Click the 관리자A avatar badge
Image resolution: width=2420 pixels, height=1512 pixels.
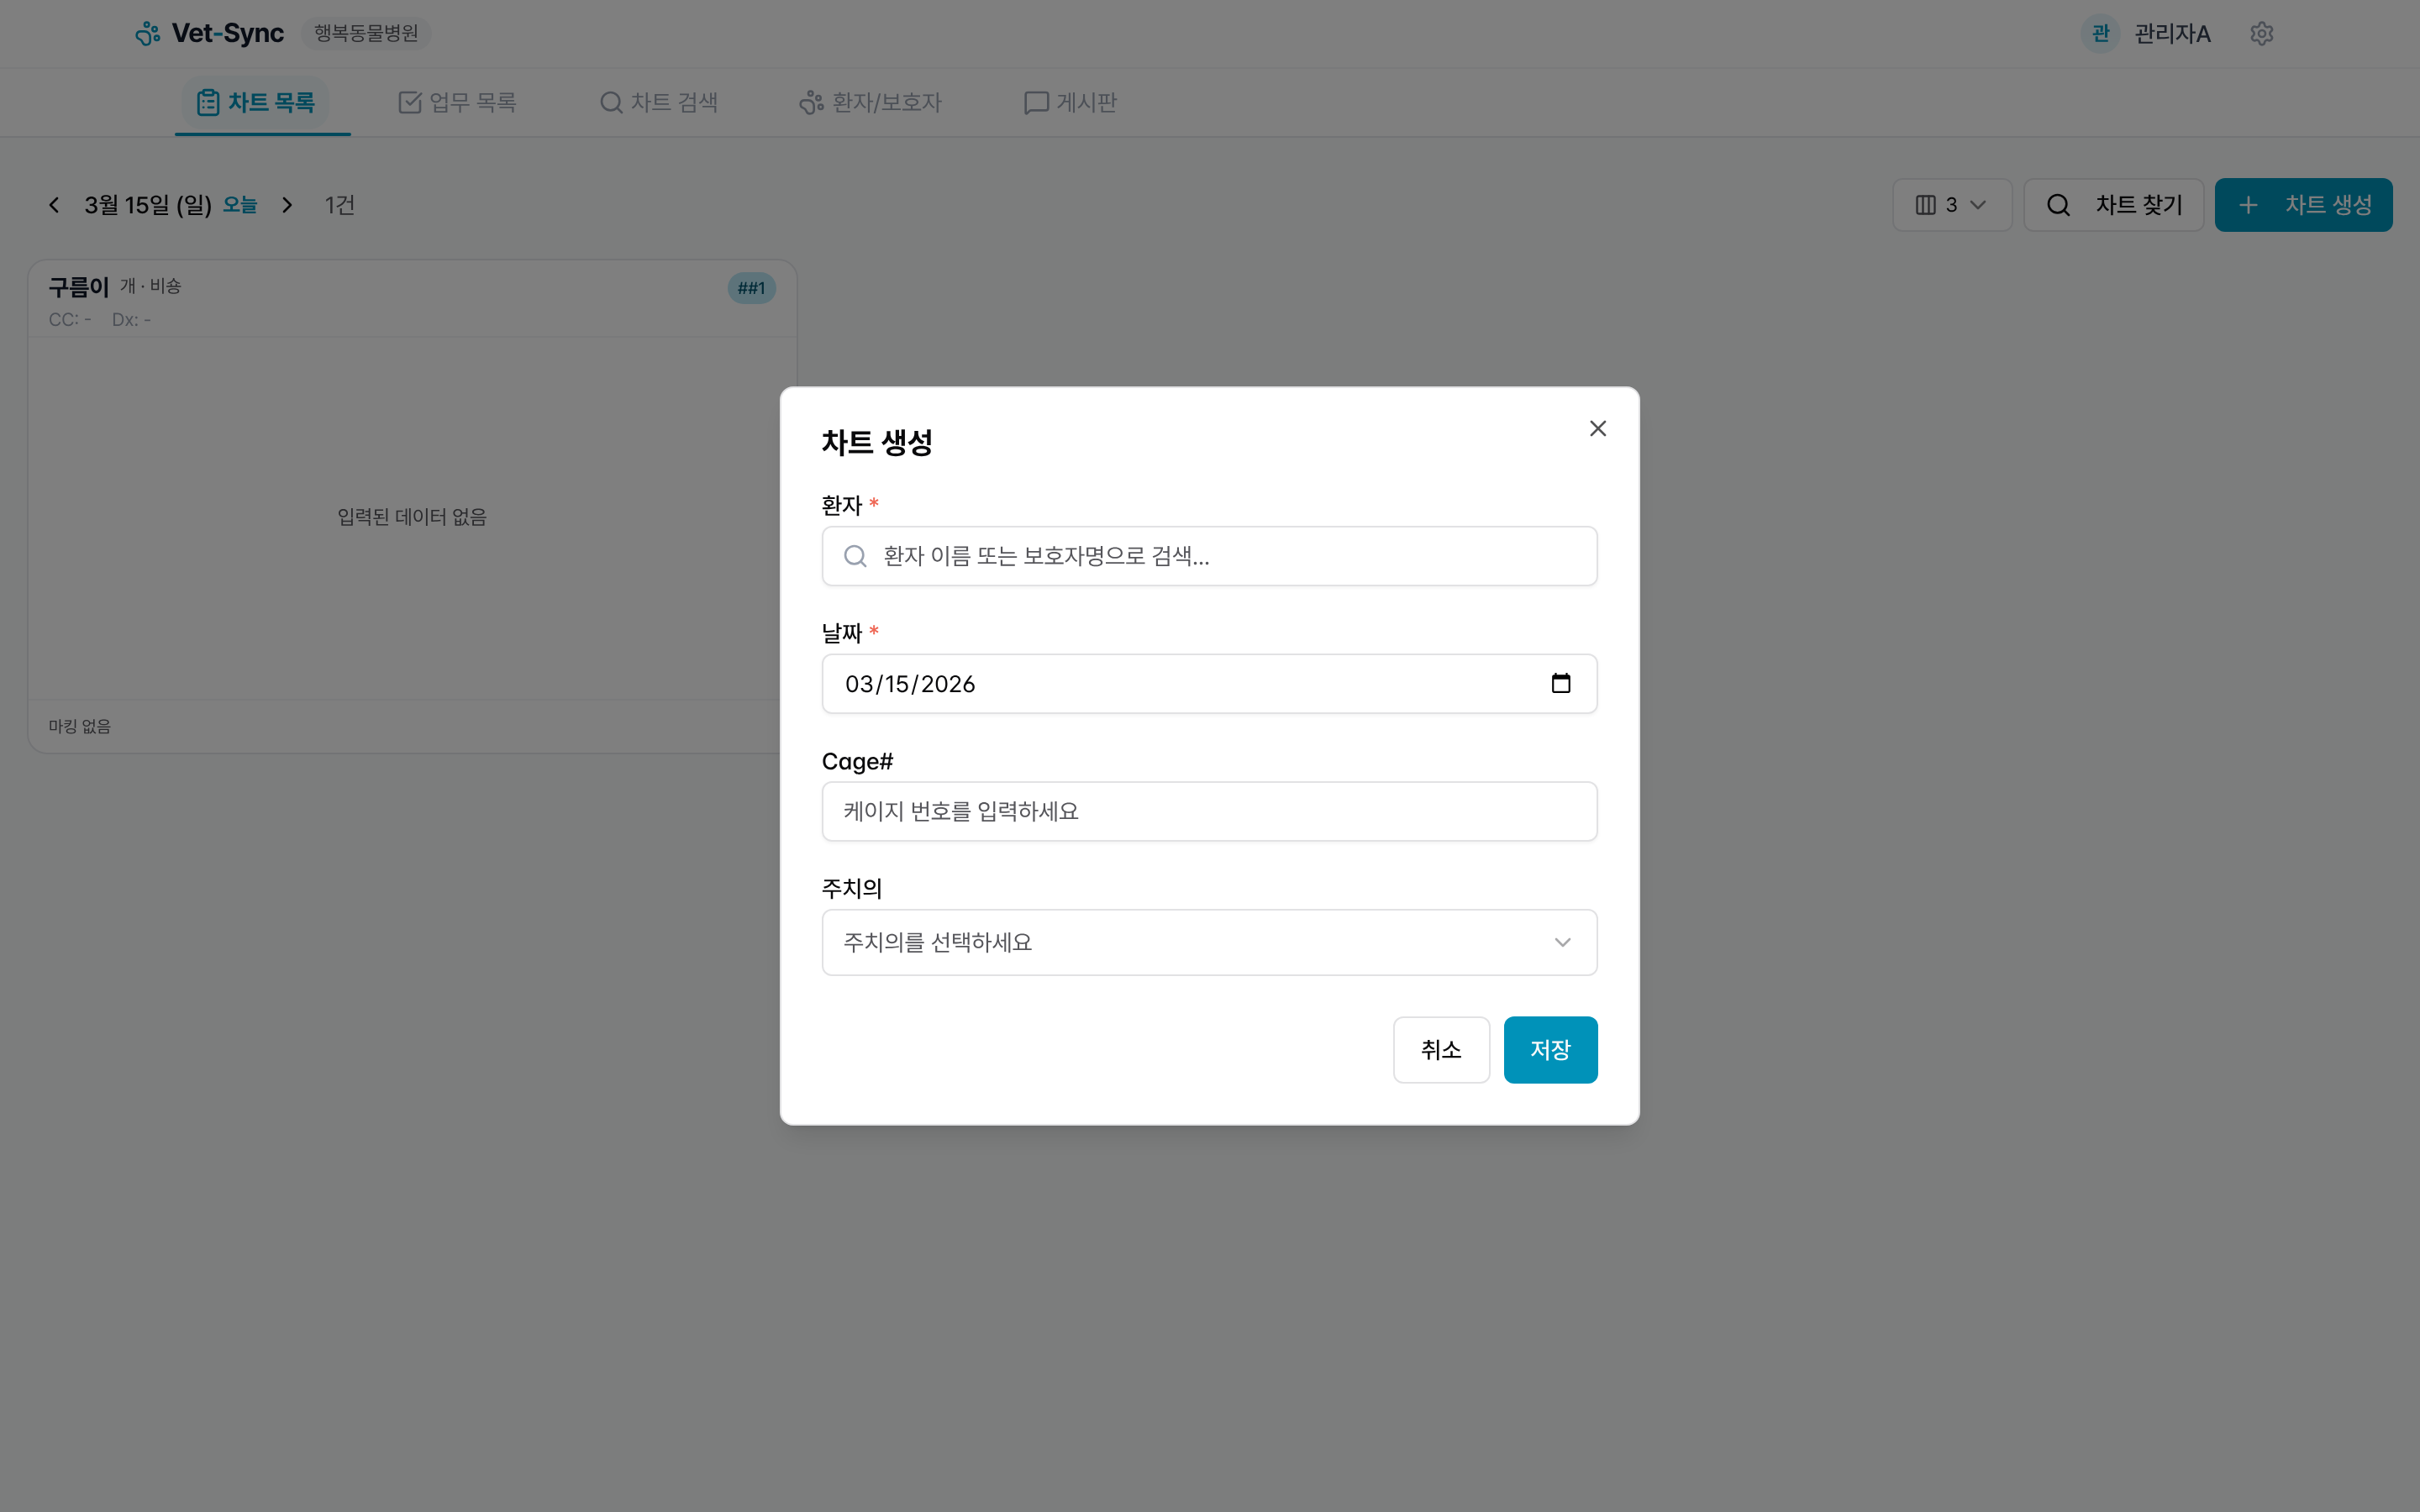coord(2099,34)
